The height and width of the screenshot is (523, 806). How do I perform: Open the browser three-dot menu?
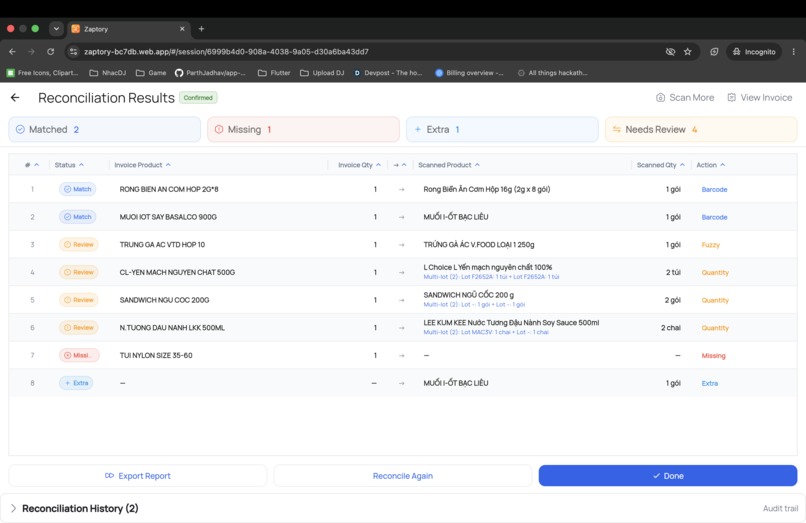click(794, 51)
